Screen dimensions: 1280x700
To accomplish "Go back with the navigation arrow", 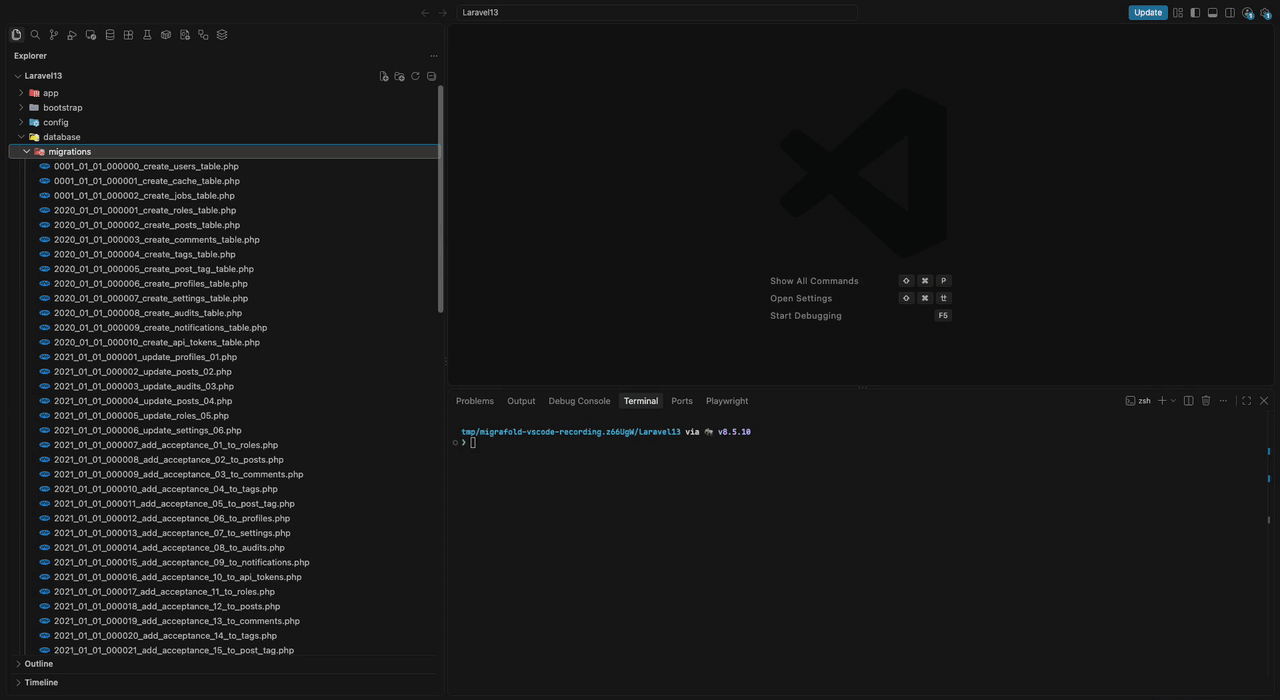I will coord(425,13).
